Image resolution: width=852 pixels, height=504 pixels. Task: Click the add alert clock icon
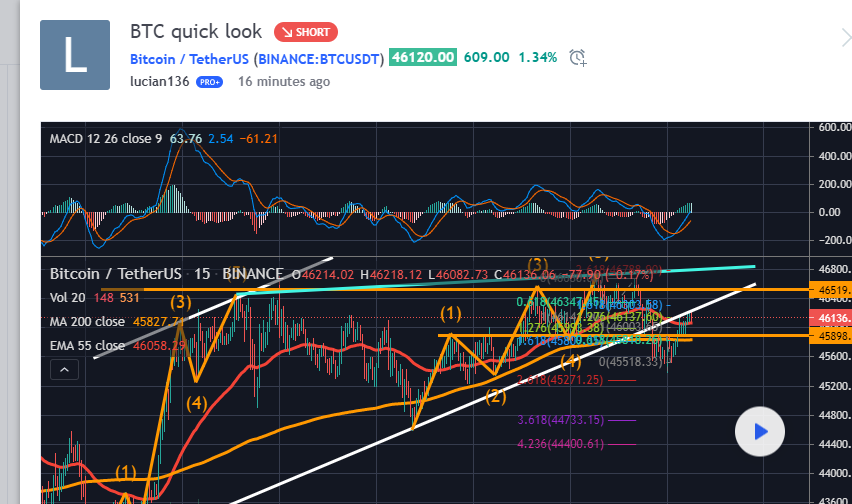click(577, 58)
